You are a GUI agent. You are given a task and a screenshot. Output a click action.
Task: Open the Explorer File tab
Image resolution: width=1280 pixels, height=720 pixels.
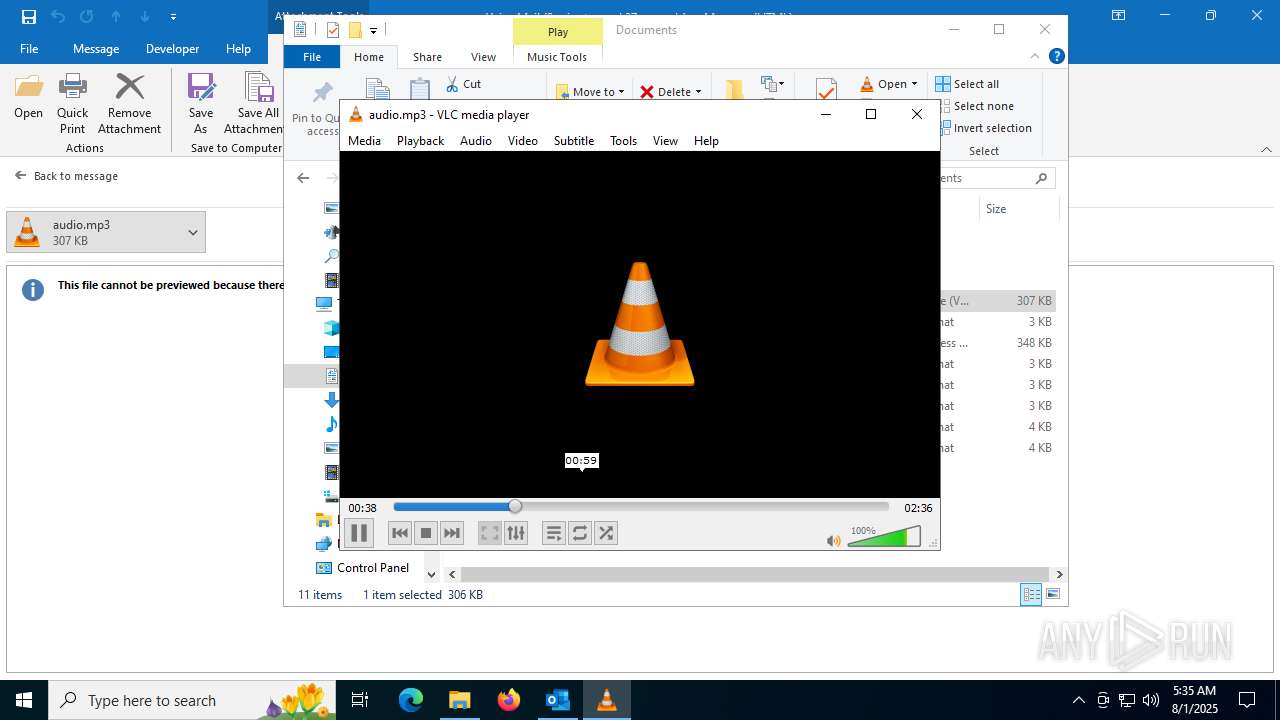coord(312,57)
